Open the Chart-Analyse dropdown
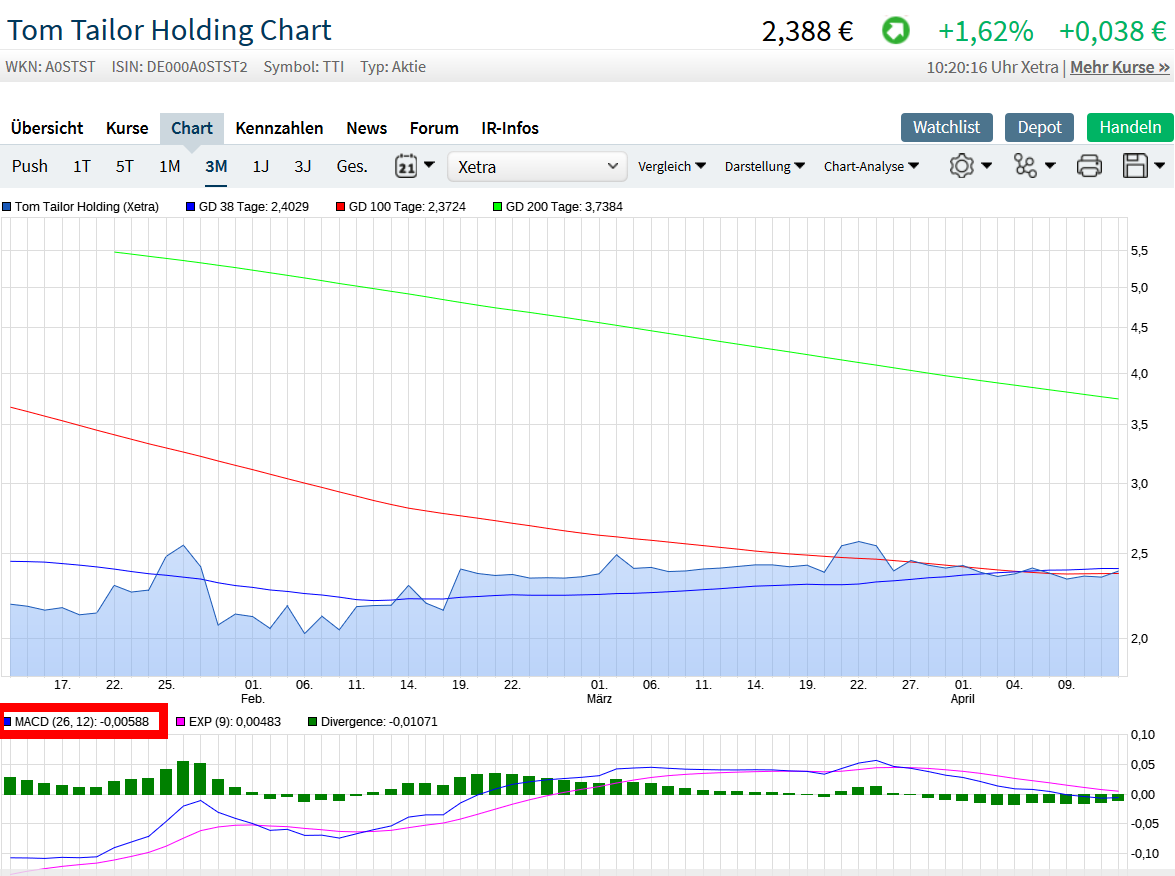 [872, 166]
